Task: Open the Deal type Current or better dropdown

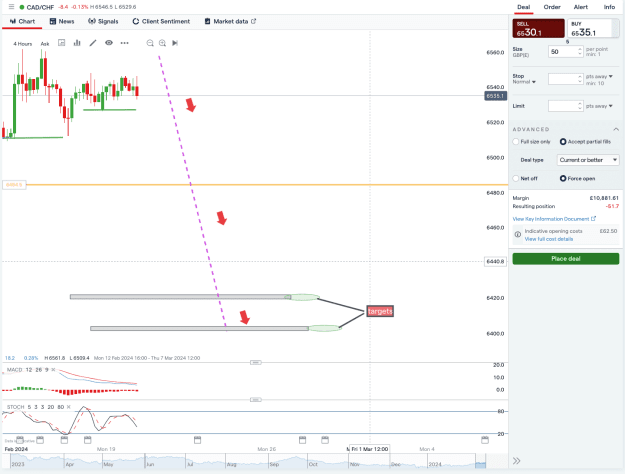Action: point(588,160)
